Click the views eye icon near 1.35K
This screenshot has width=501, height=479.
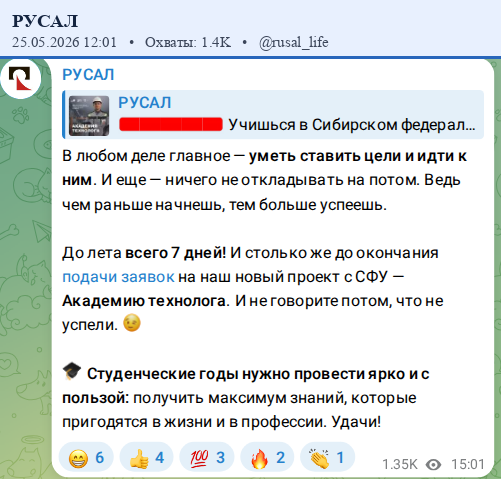[x=433, y=464]
